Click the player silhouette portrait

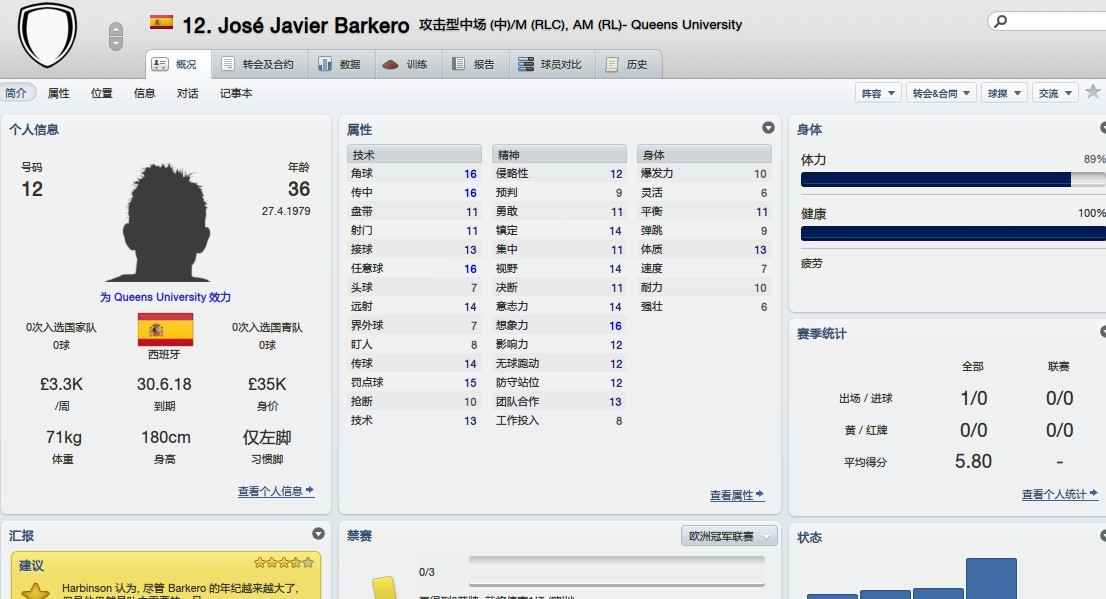(165, 222)
